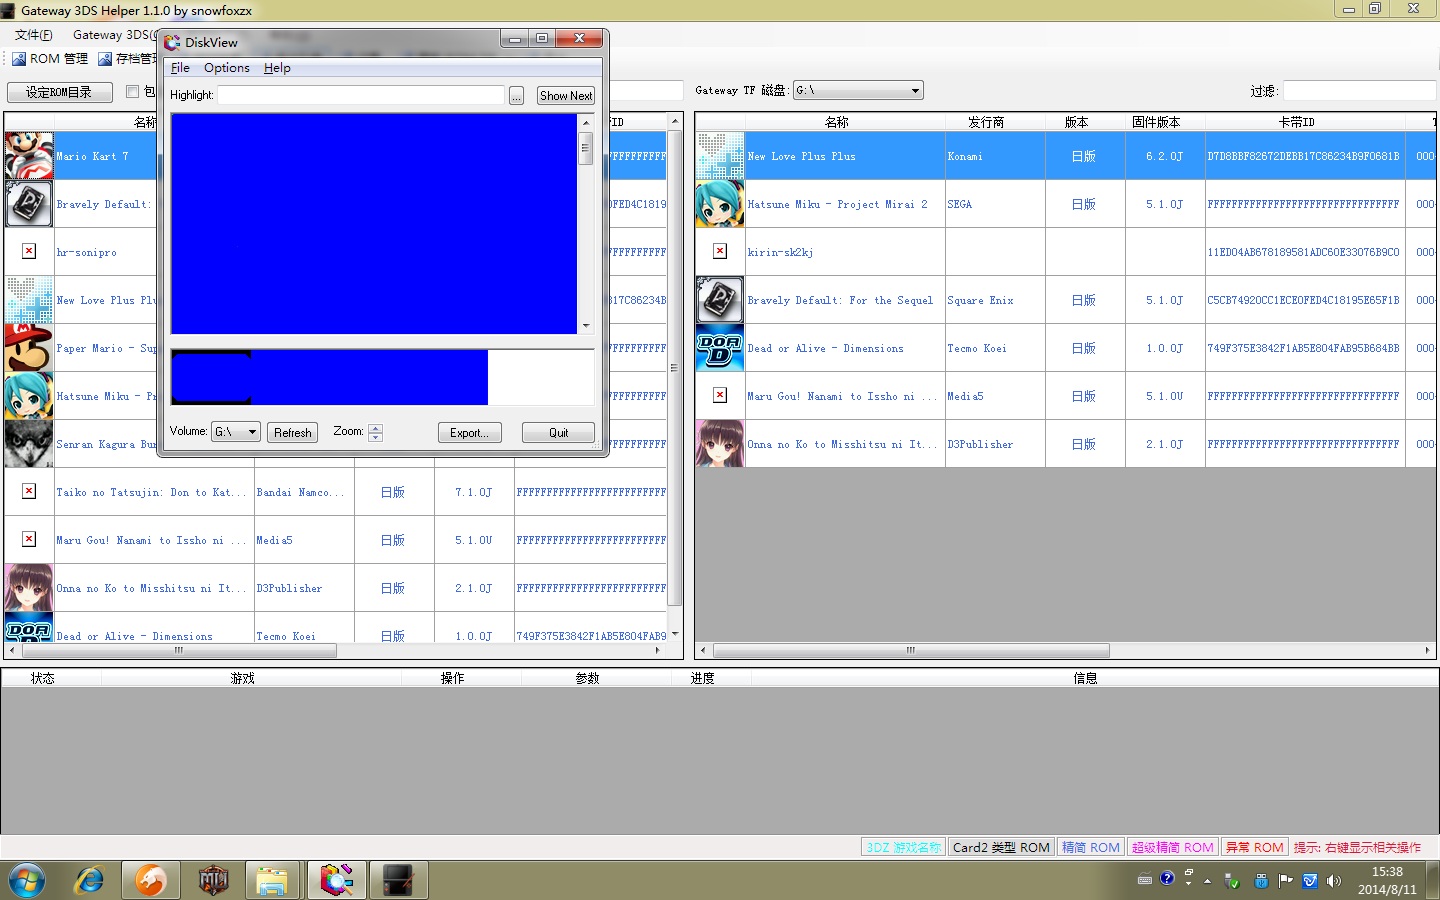
Task: Click the blue cluster map in DiskView
Action: [x=374, y=223]
